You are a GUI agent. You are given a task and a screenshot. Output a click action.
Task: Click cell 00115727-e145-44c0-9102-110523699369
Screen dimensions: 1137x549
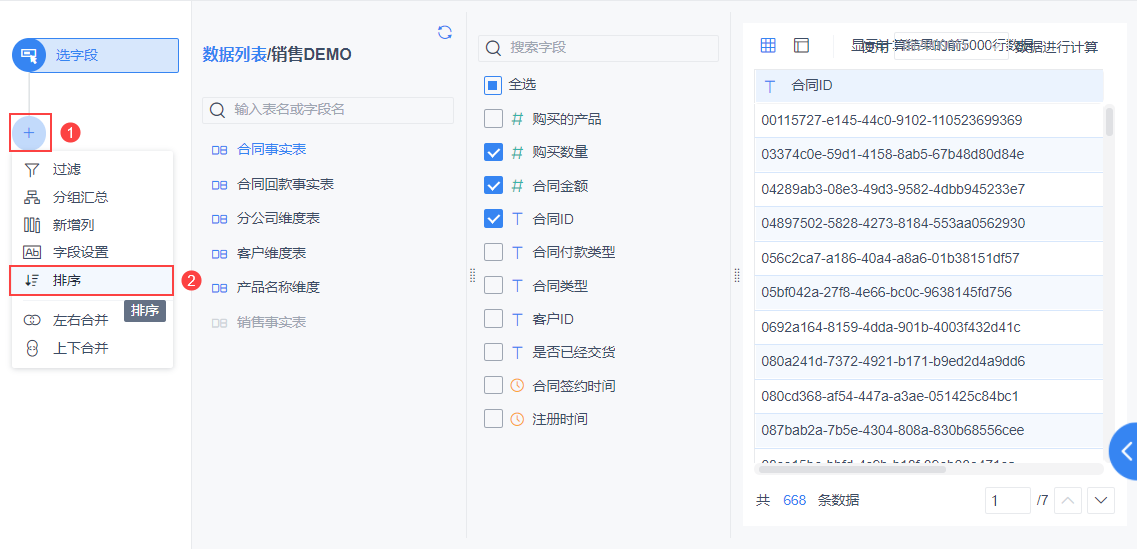coord(929,120)
